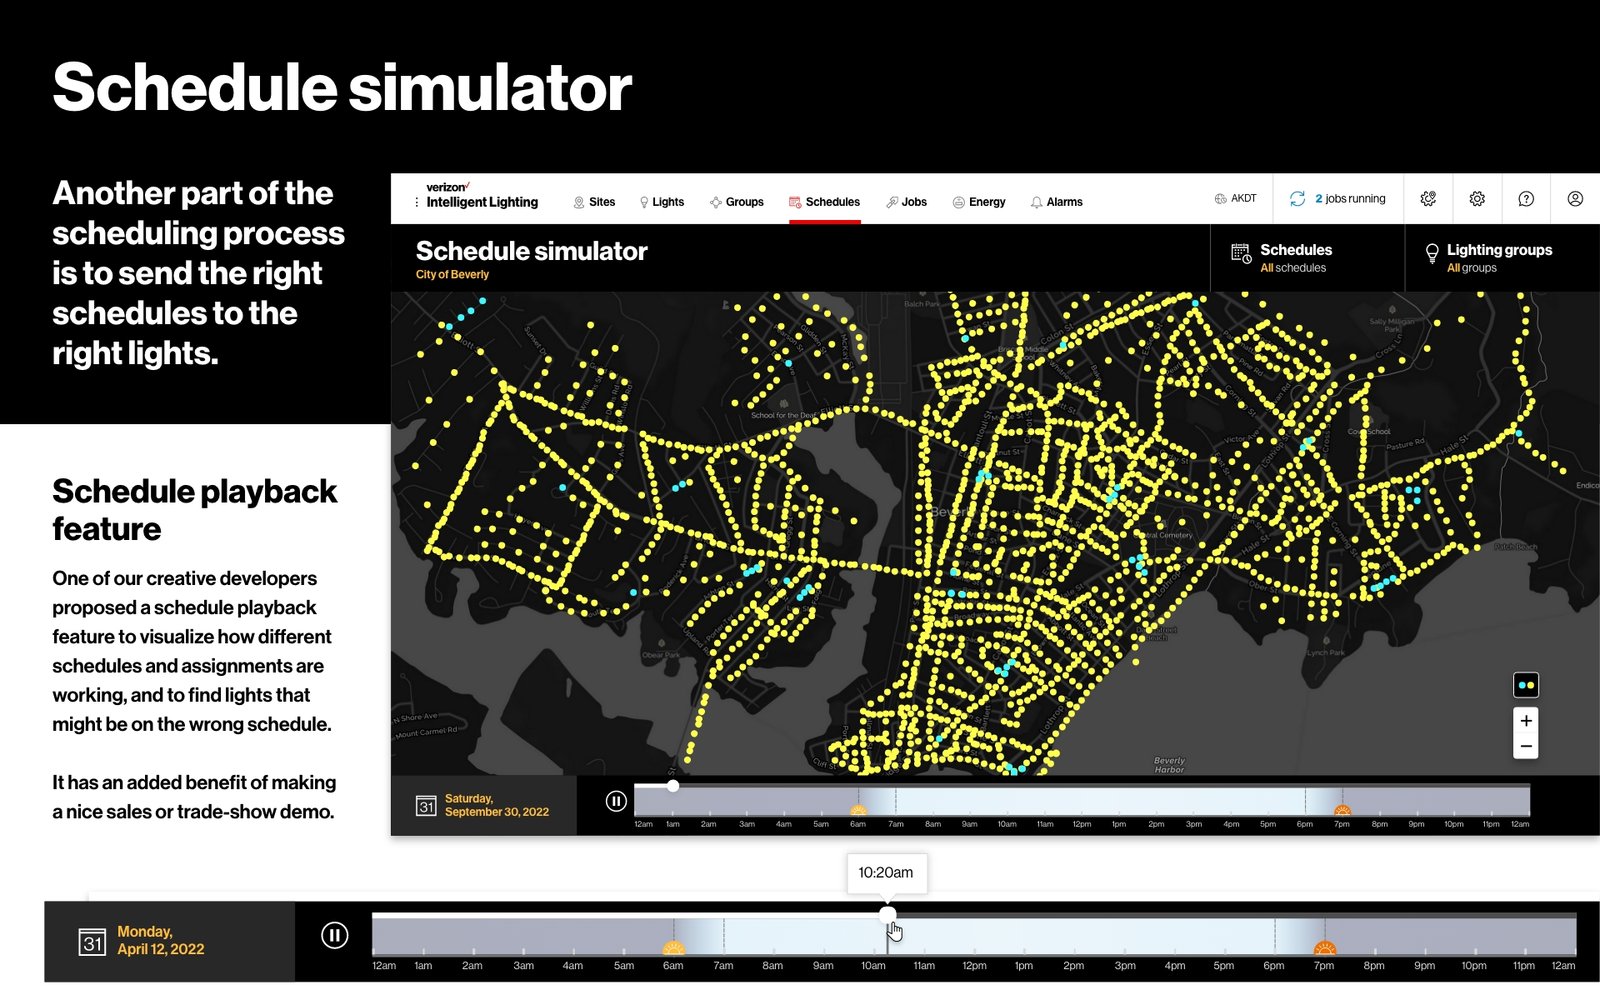The height and width of the screenshot is (1000, 1600).
Task: Open the help question mark icon
Action: point(1526,199)
